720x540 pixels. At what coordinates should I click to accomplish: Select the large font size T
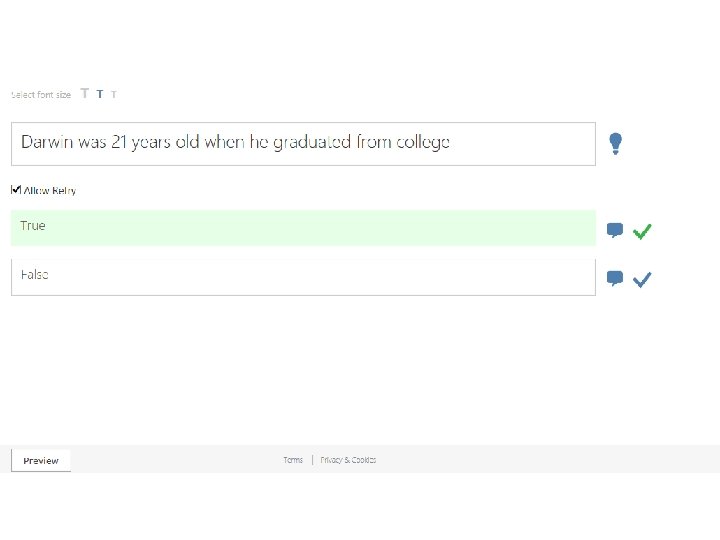coord(85,94)
